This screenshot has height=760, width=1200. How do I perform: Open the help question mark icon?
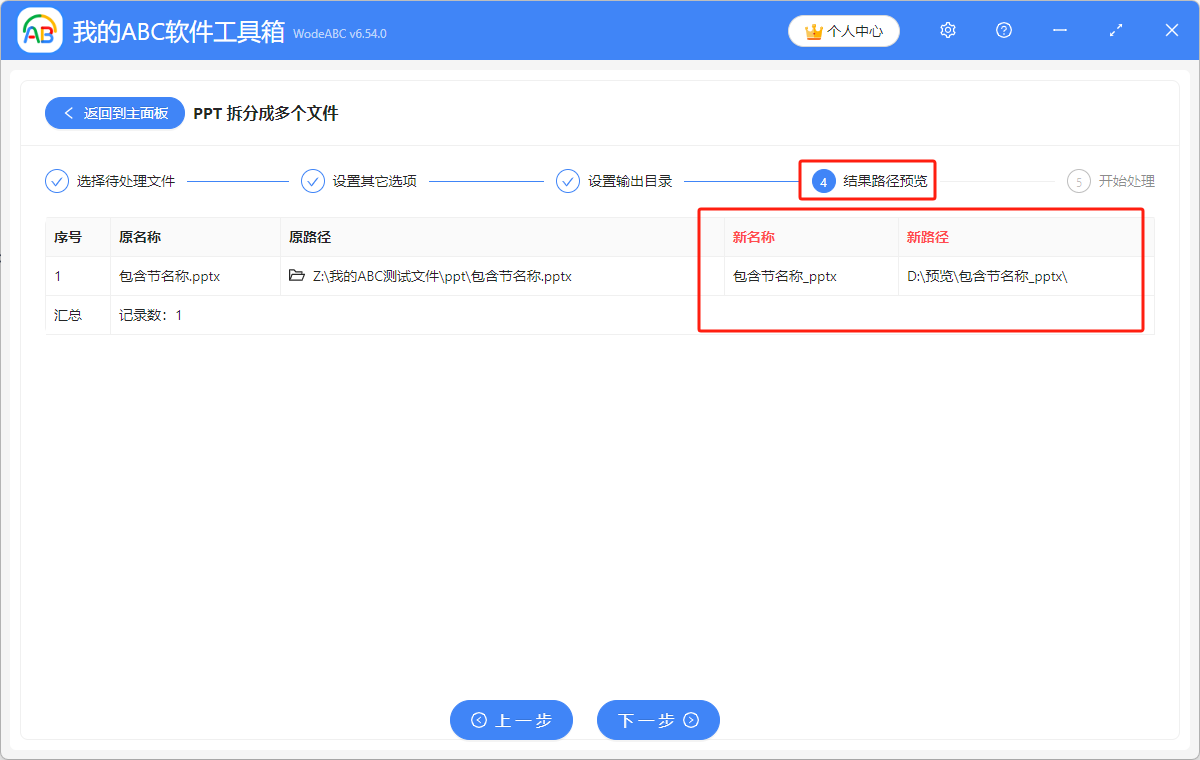point(1003,30)
